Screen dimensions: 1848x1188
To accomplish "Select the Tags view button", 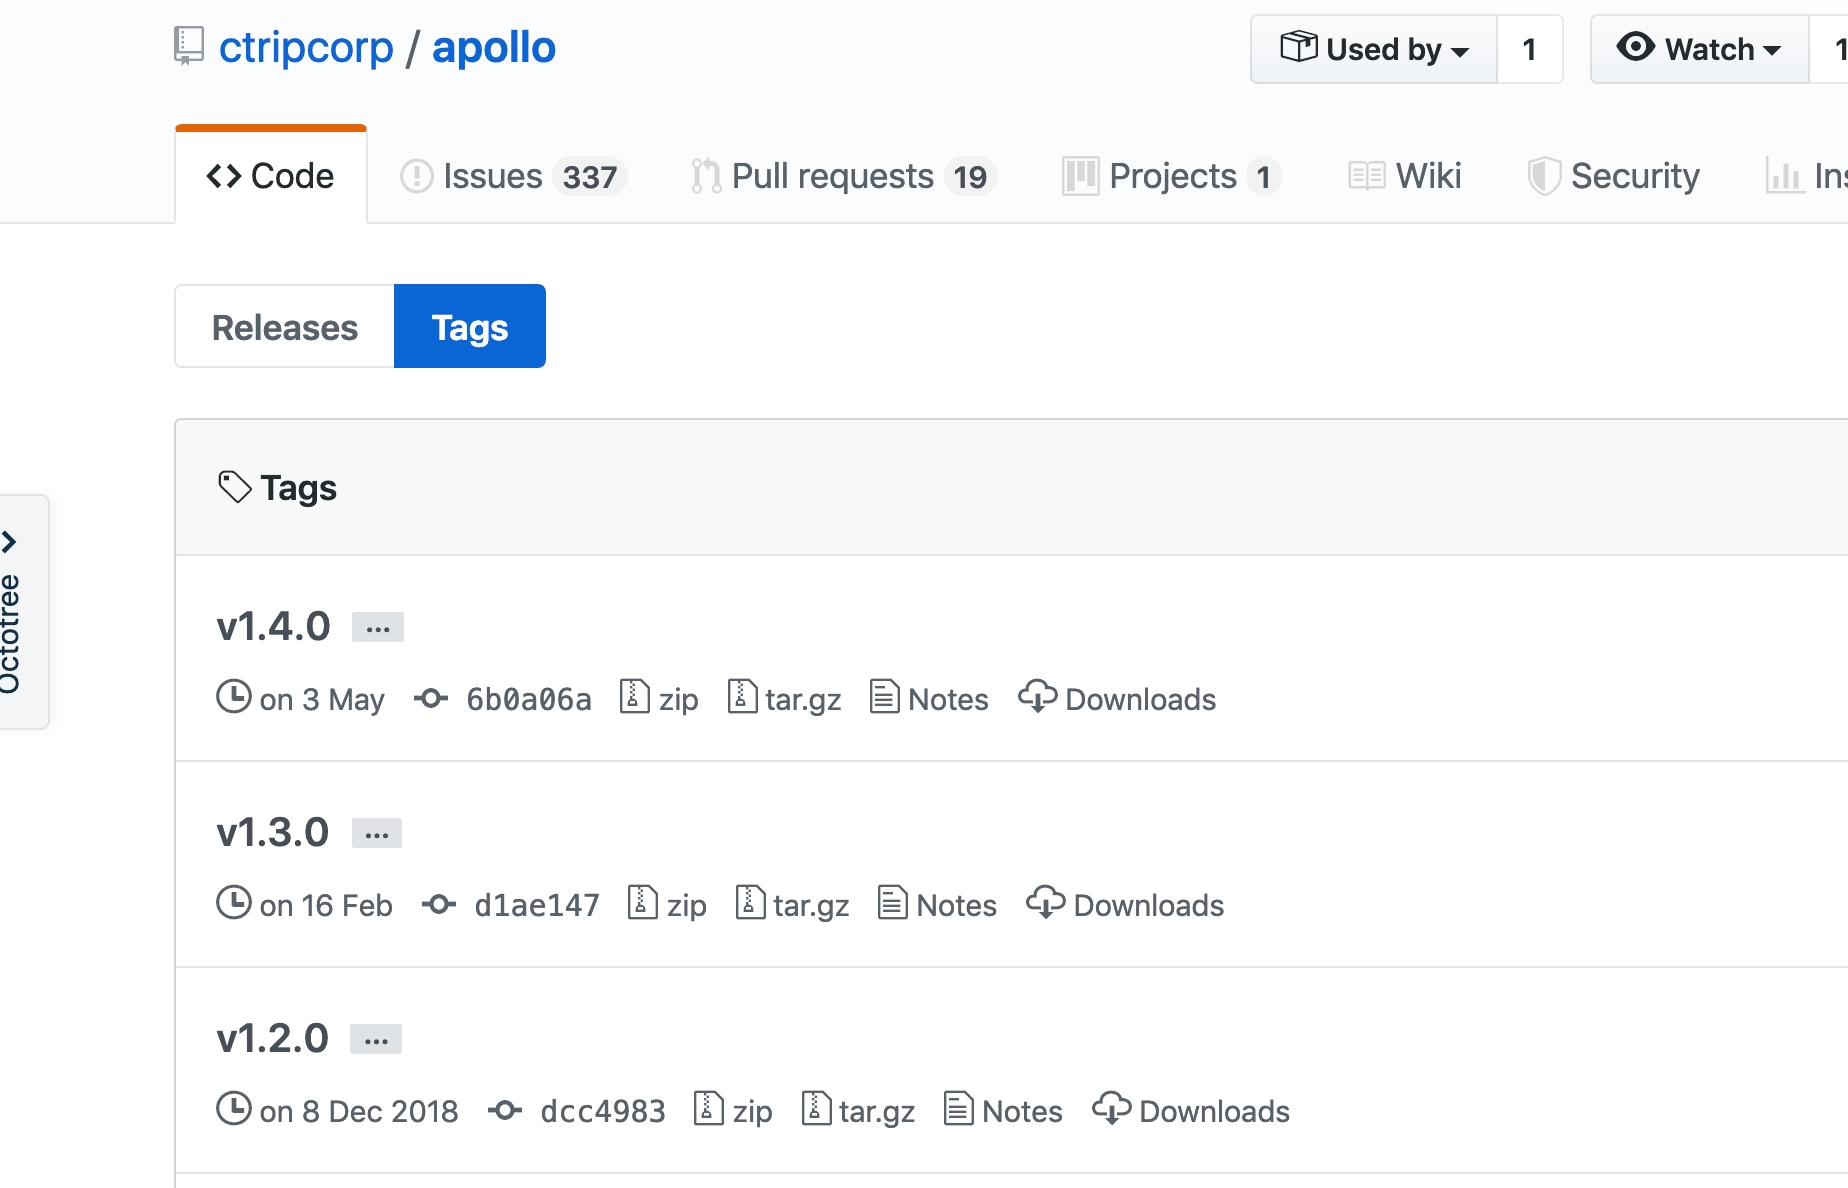I will (x=470, y=326).
